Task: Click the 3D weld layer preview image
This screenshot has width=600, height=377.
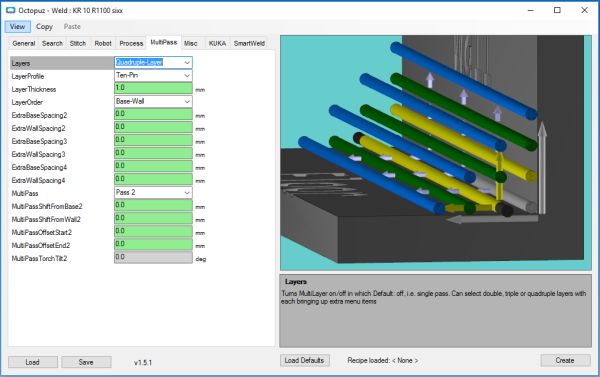Action: click(436, 153)
